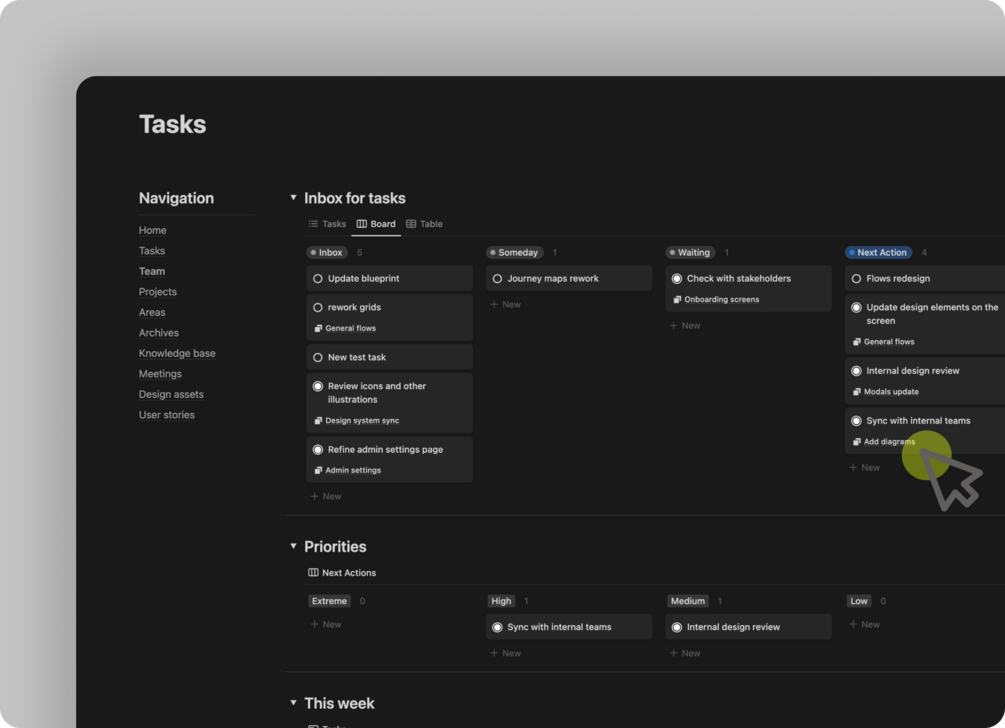Switch to the Board view tab
The height and width of the screenshot is (728, 1005).
[x=376, y=224]
